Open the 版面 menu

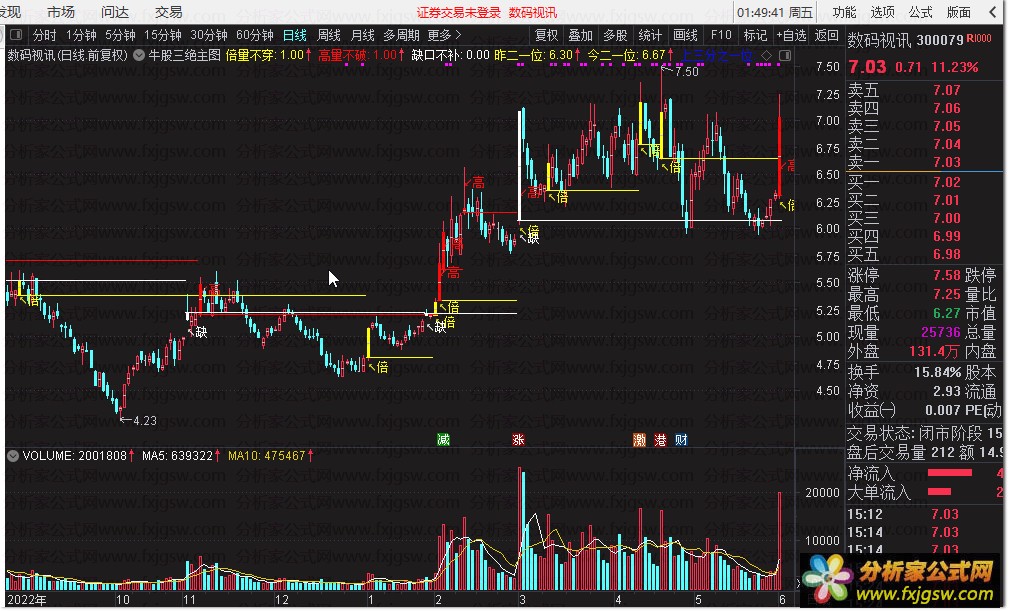[x=958, y=12]
